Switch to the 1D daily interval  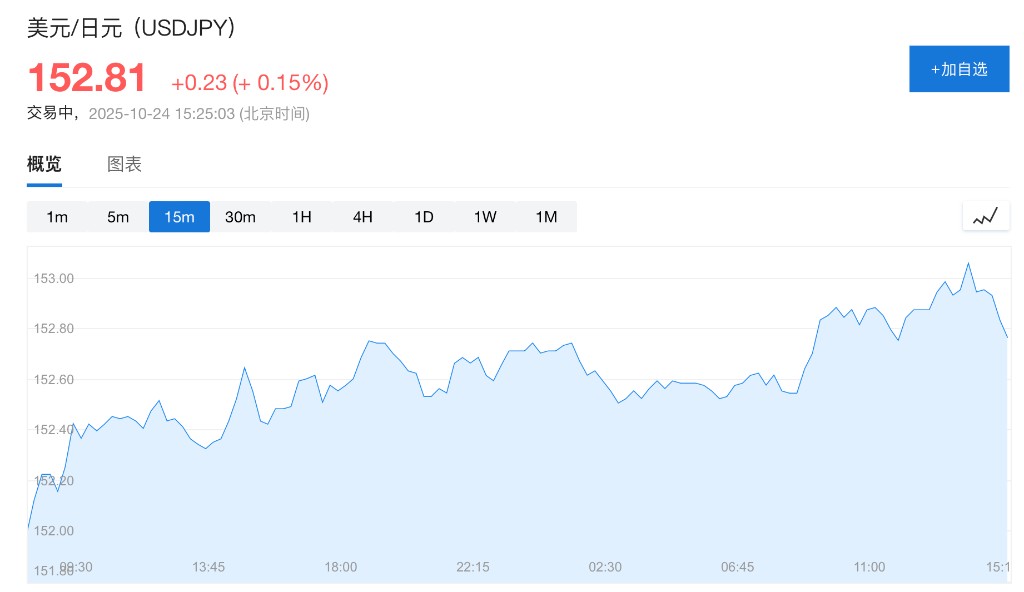424,217
